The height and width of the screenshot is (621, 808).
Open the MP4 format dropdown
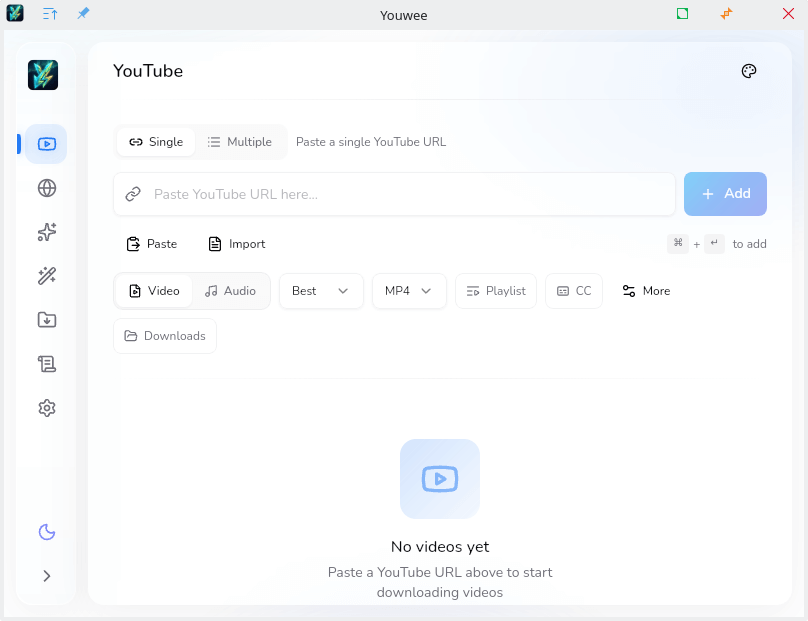tap(409, 291)
